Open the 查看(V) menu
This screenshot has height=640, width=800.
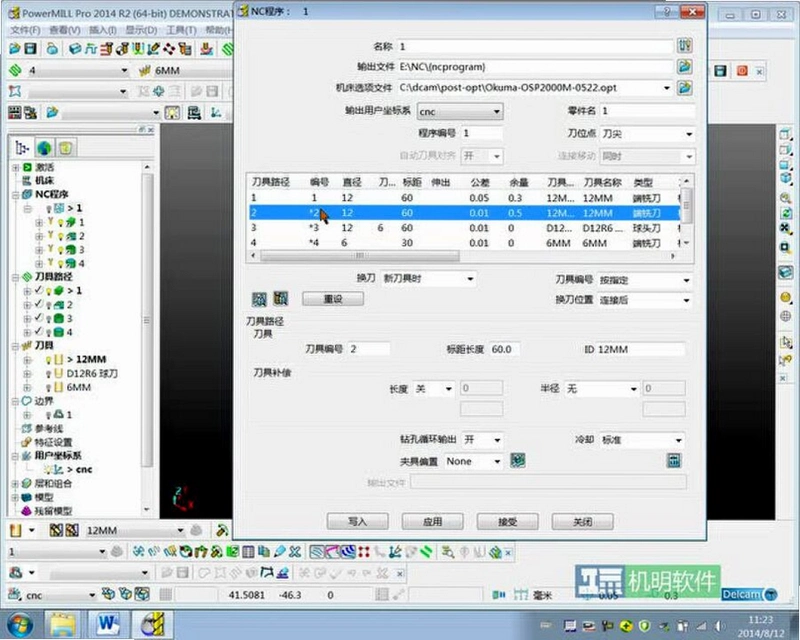[65, 30]
